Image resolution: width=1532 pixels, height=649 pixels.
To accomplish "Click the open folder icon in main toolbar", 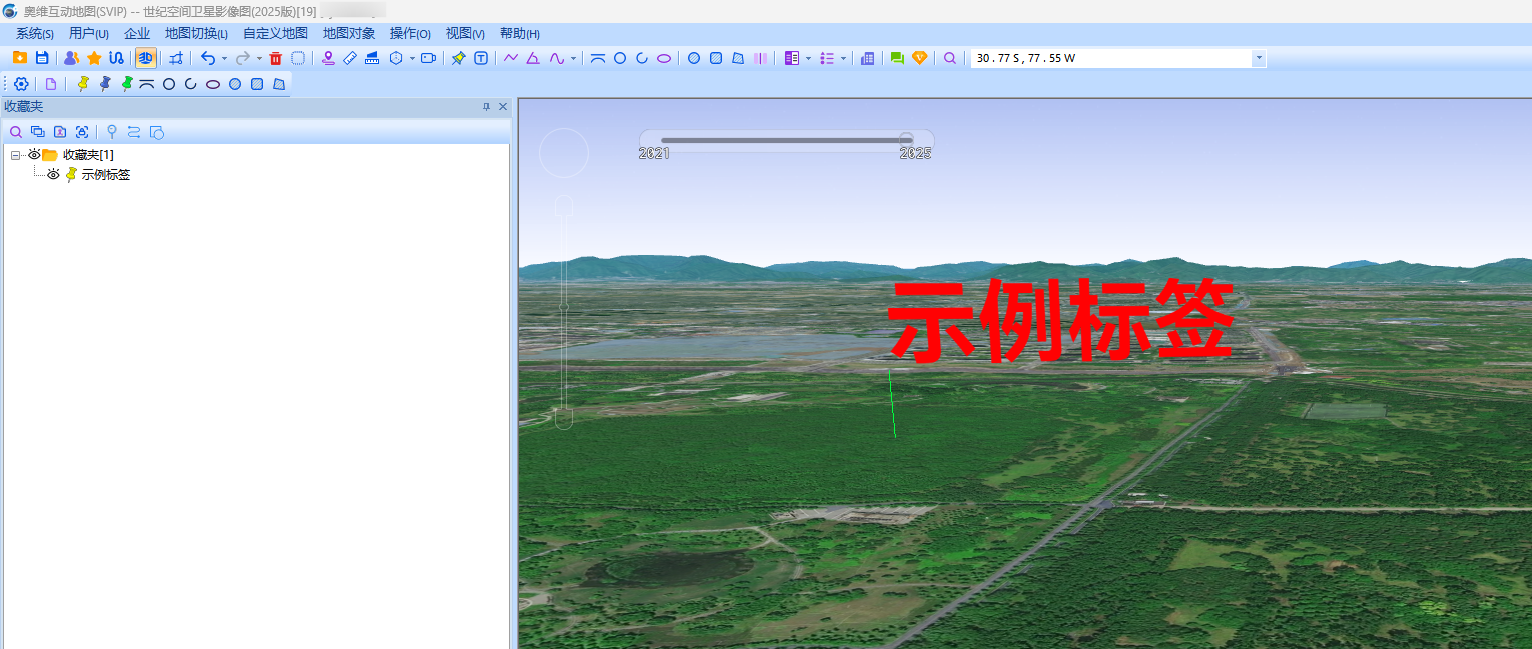I will pos(20,58).
